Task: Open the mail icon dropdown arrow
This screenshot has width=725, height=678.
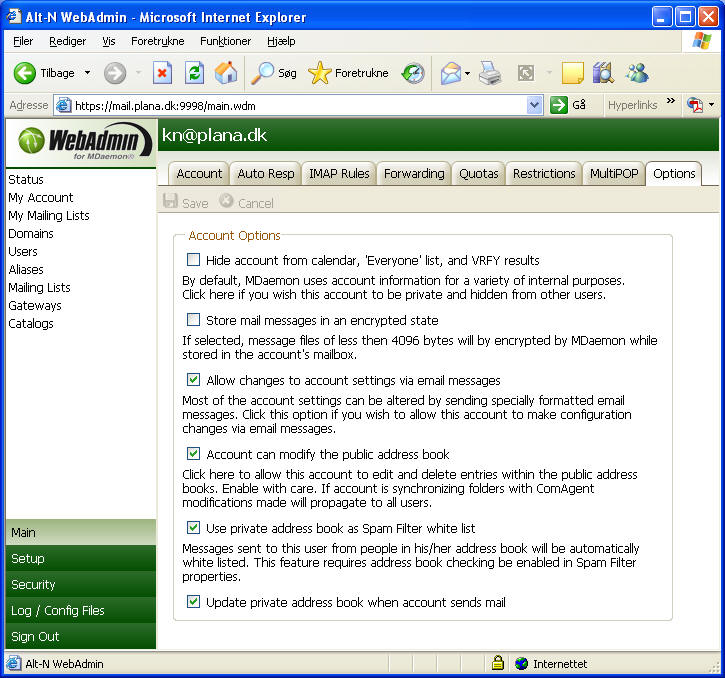Action: [467, 73]
